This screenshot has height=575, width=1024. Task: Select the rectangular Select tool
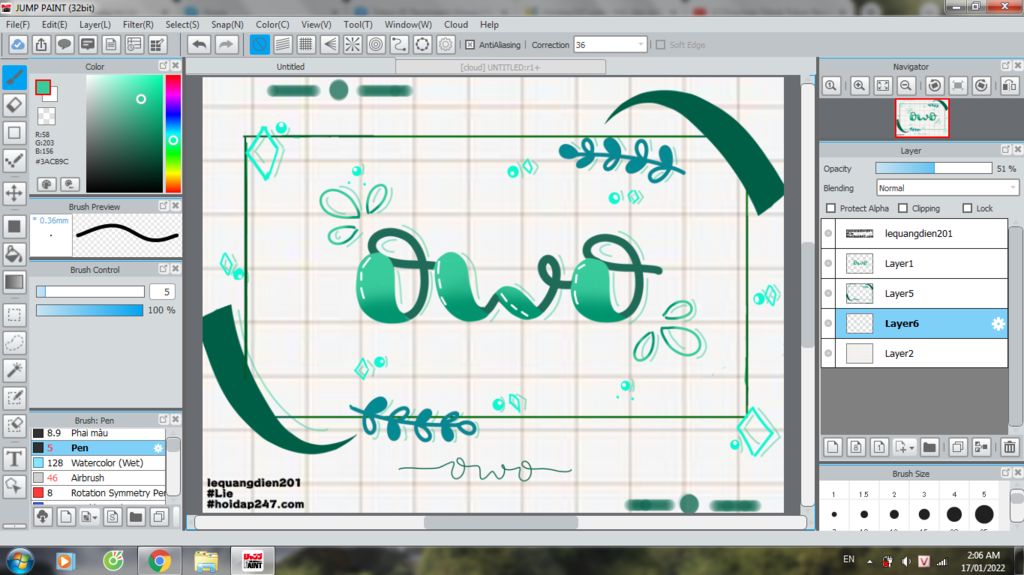[14, 314]
